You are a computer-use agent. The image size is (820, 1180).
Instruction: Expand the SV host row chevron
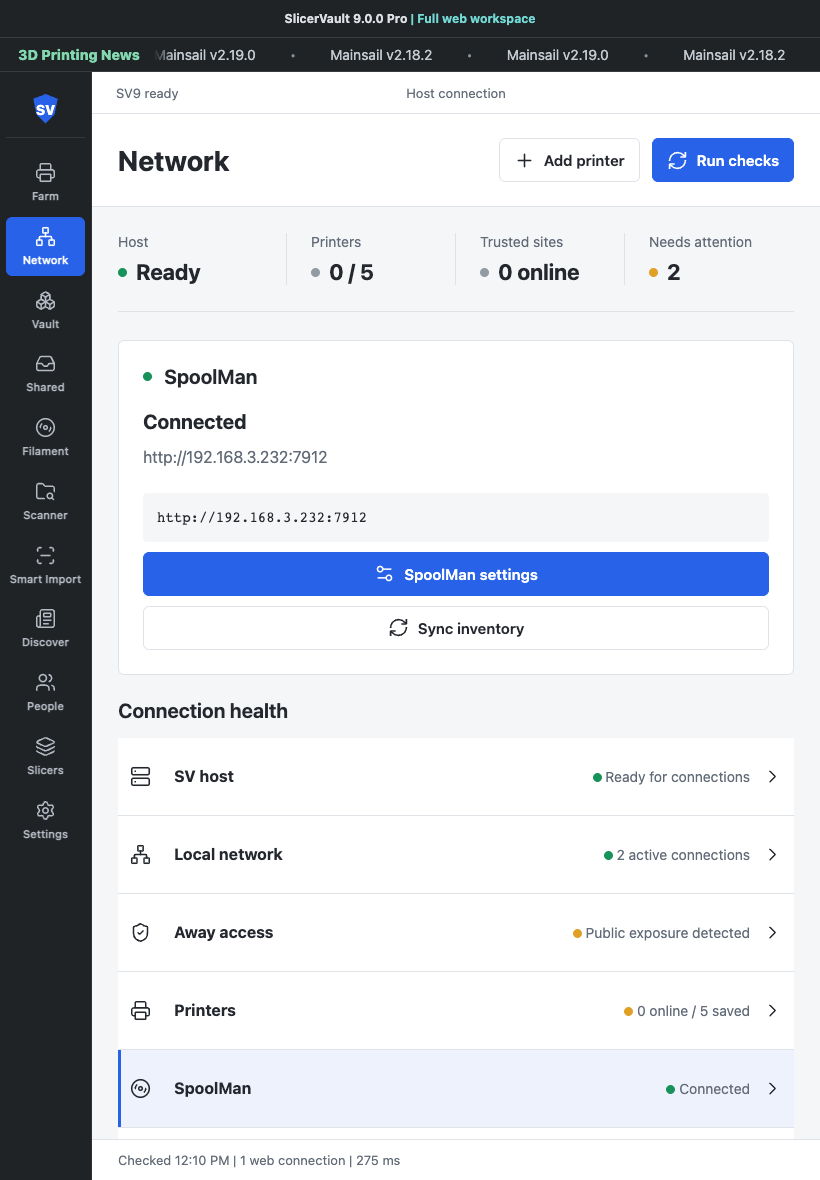coord(773,777)
